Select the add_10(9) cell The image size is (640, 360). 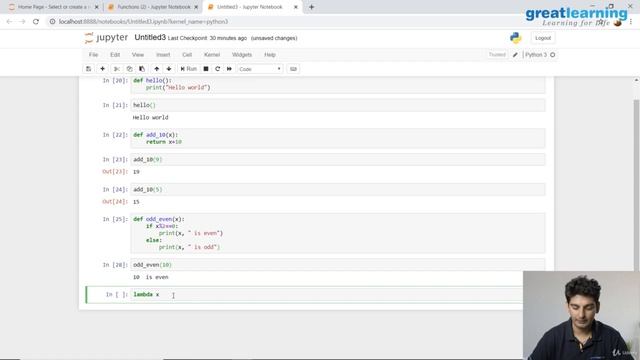[x=338, y=160]
